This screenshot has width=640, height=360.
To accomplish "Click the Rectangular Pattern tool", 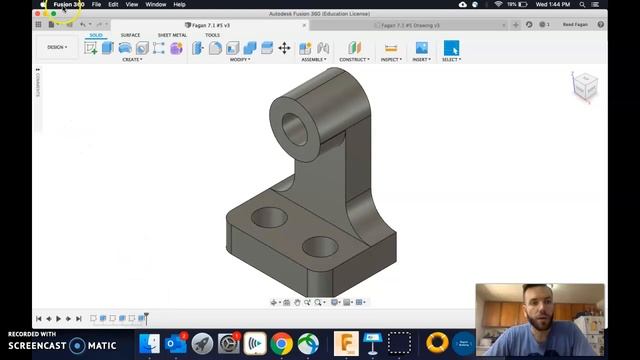I will click(159, 48).
